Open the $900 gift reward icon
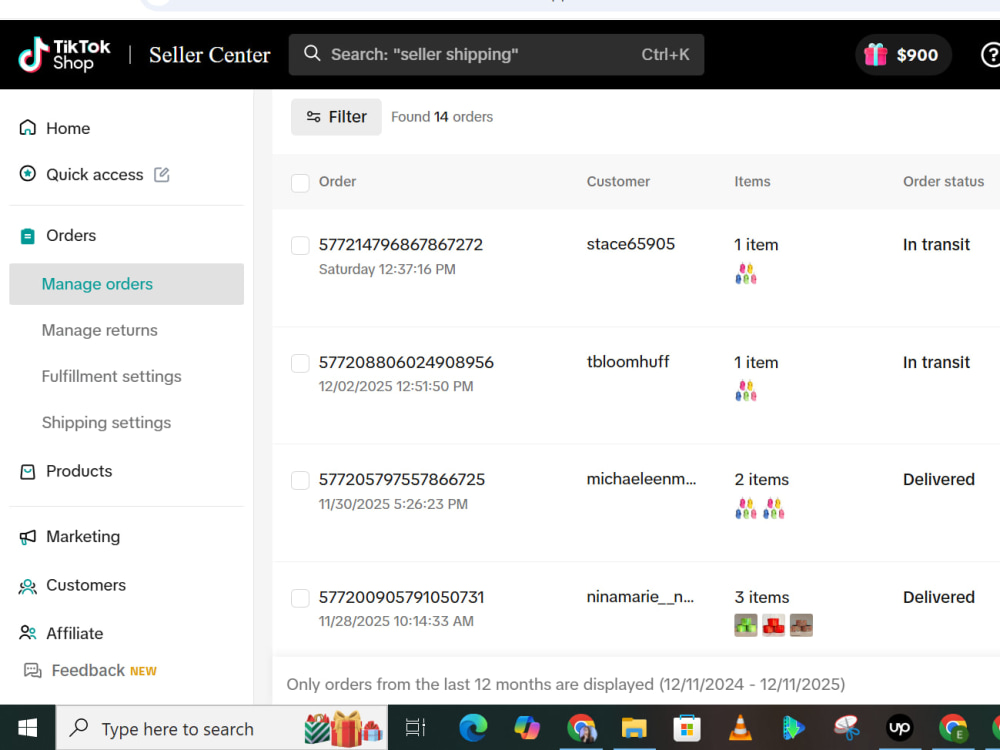This screenshot has width=1000, height=750. 876,55
